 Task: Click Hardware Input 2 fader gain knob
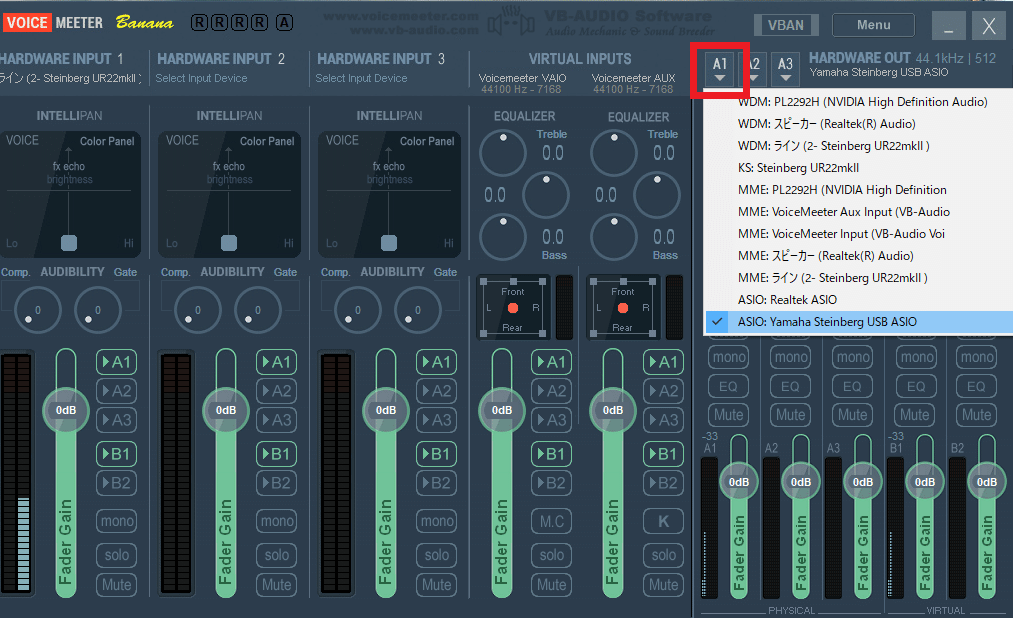(x=225, y=411)
